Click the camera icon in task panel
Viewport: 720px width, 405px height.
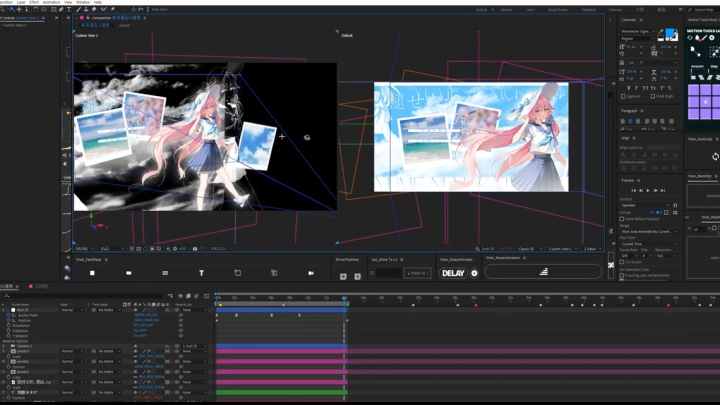pos(310,272)
